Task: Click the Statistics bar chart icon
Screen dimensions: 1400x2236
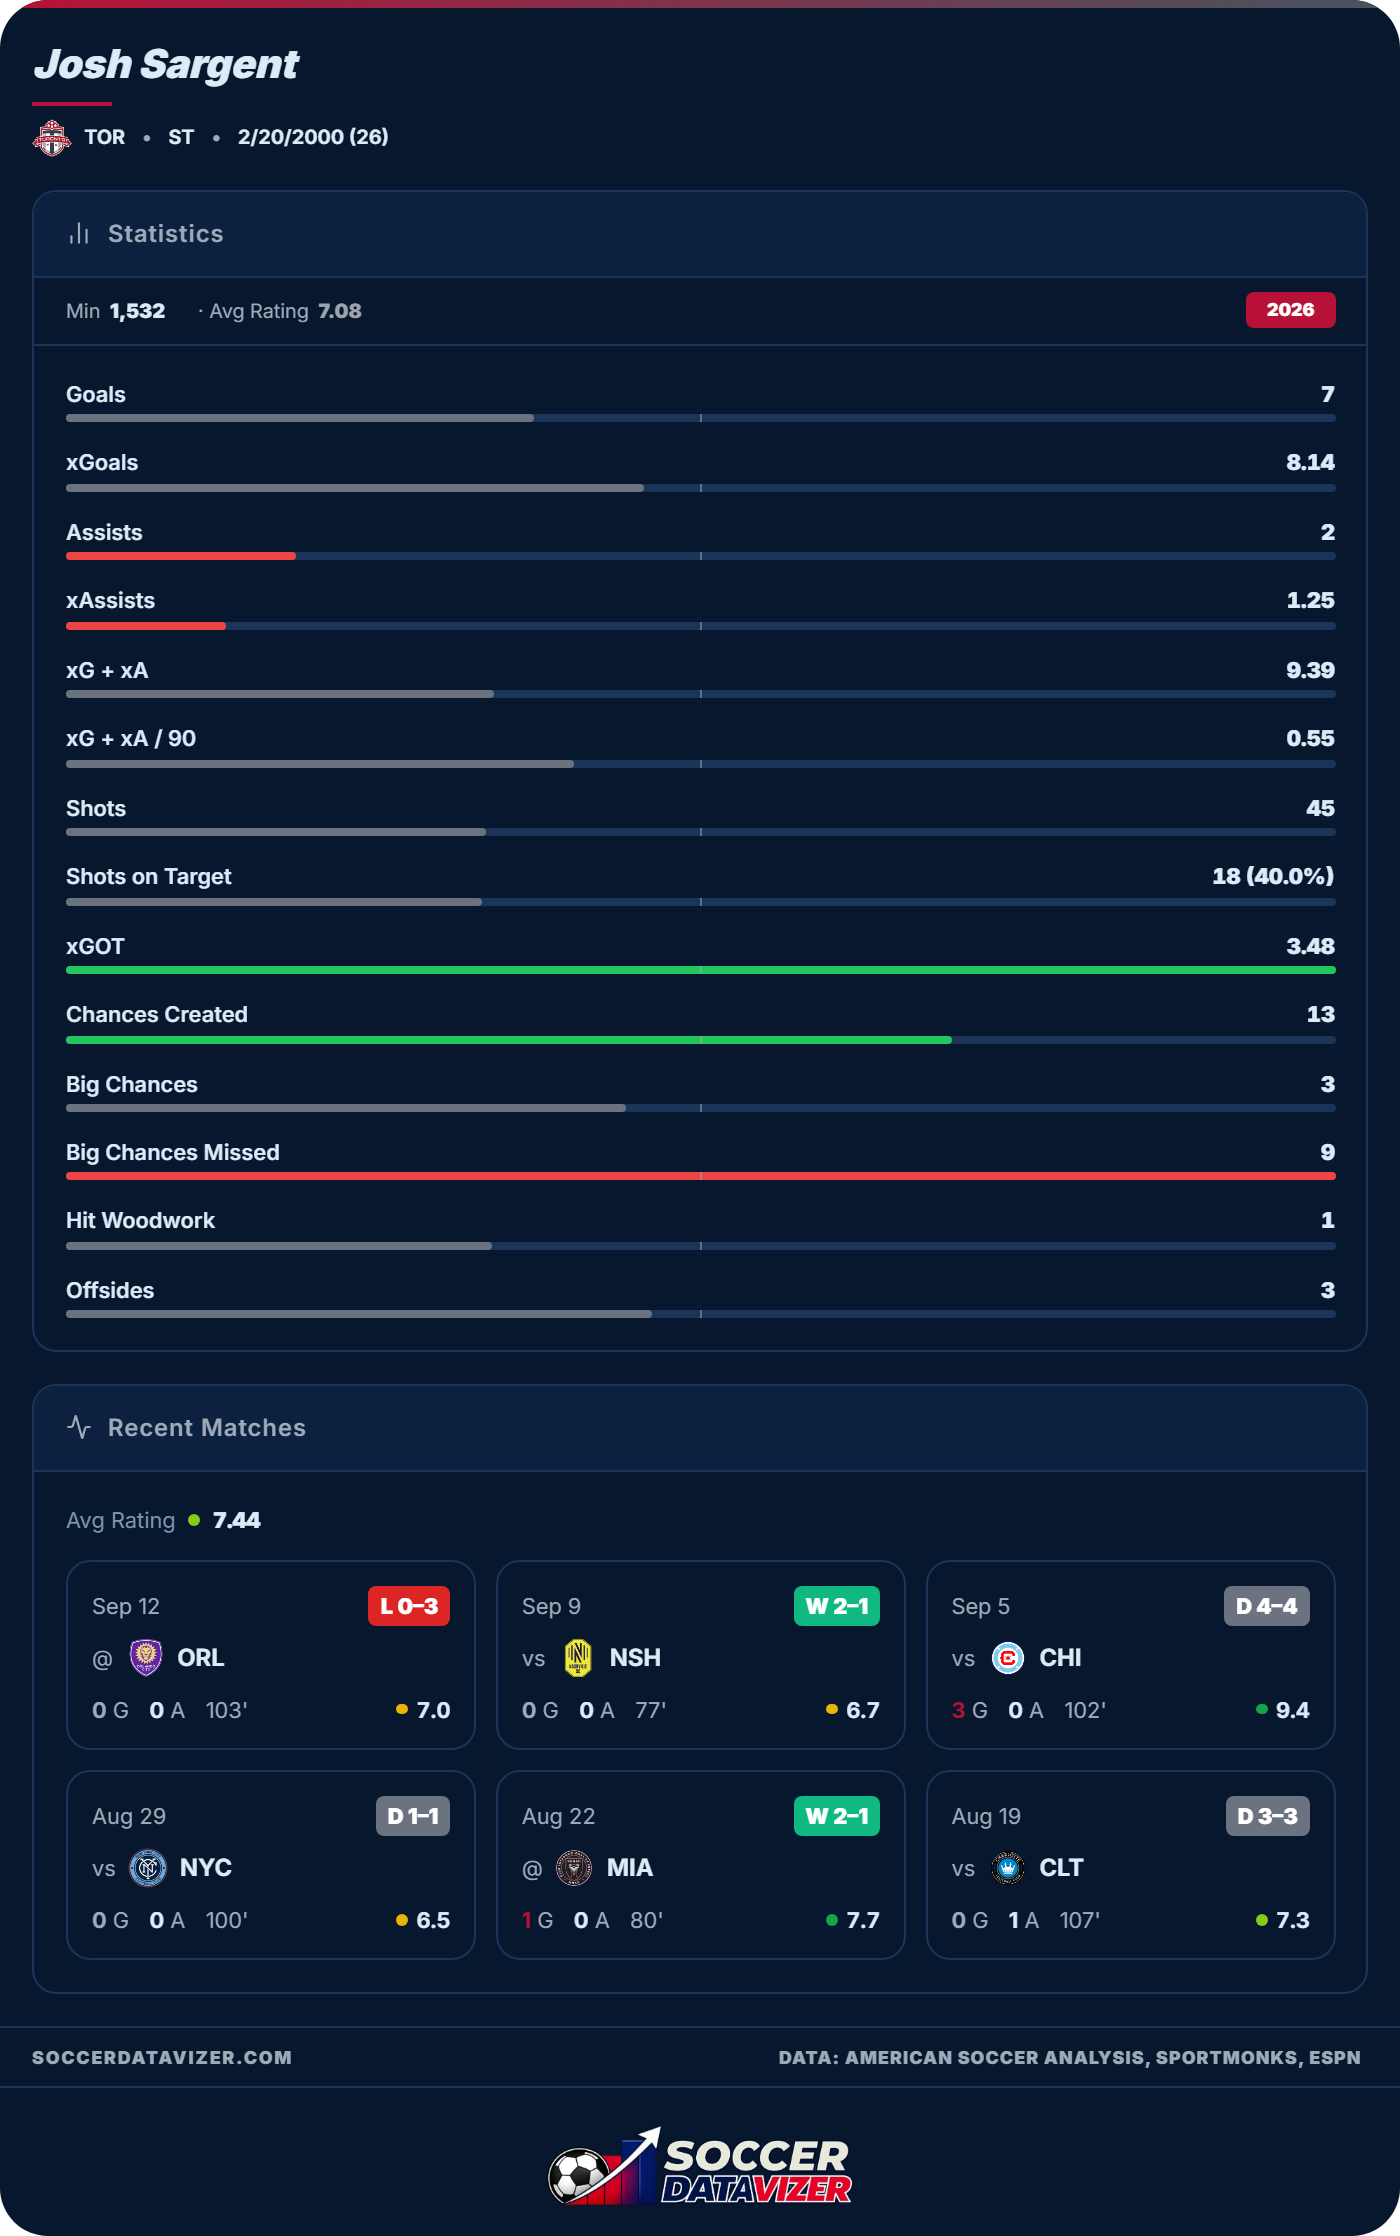Action: [x=79, y=234]
